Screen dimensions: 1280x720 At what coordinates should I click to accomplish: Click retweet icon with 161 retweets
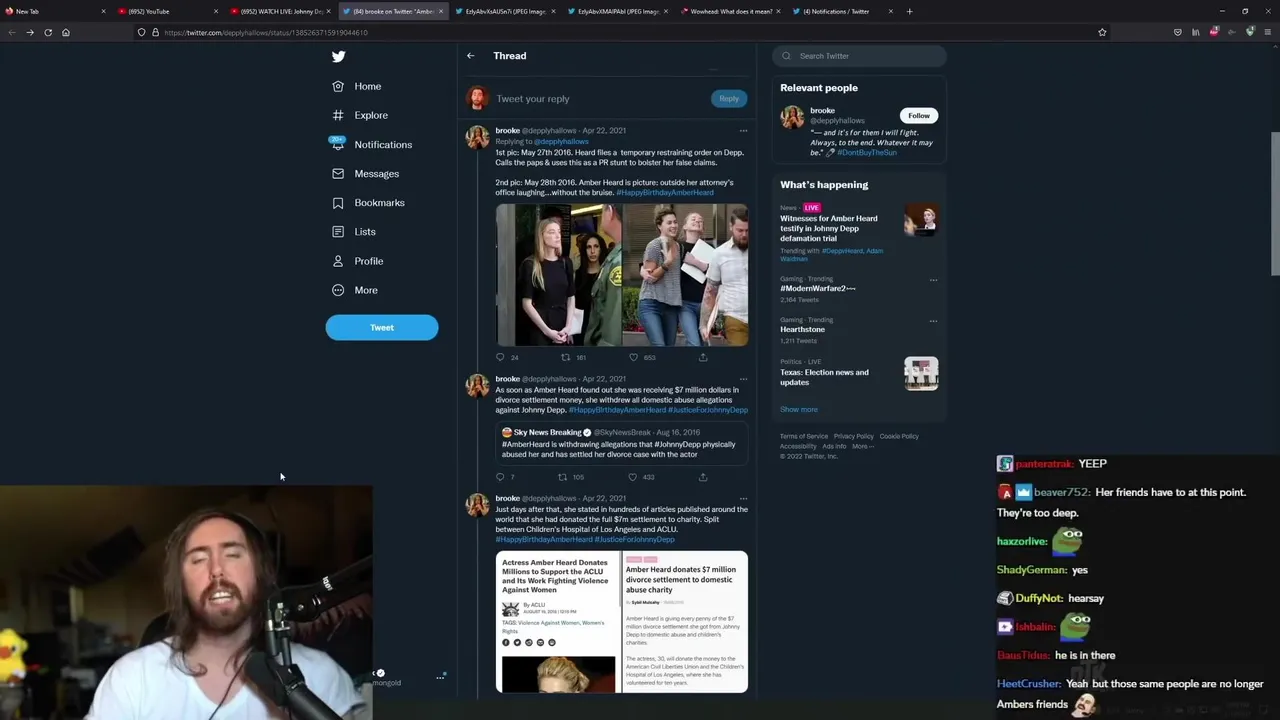[x=565, y=357]
